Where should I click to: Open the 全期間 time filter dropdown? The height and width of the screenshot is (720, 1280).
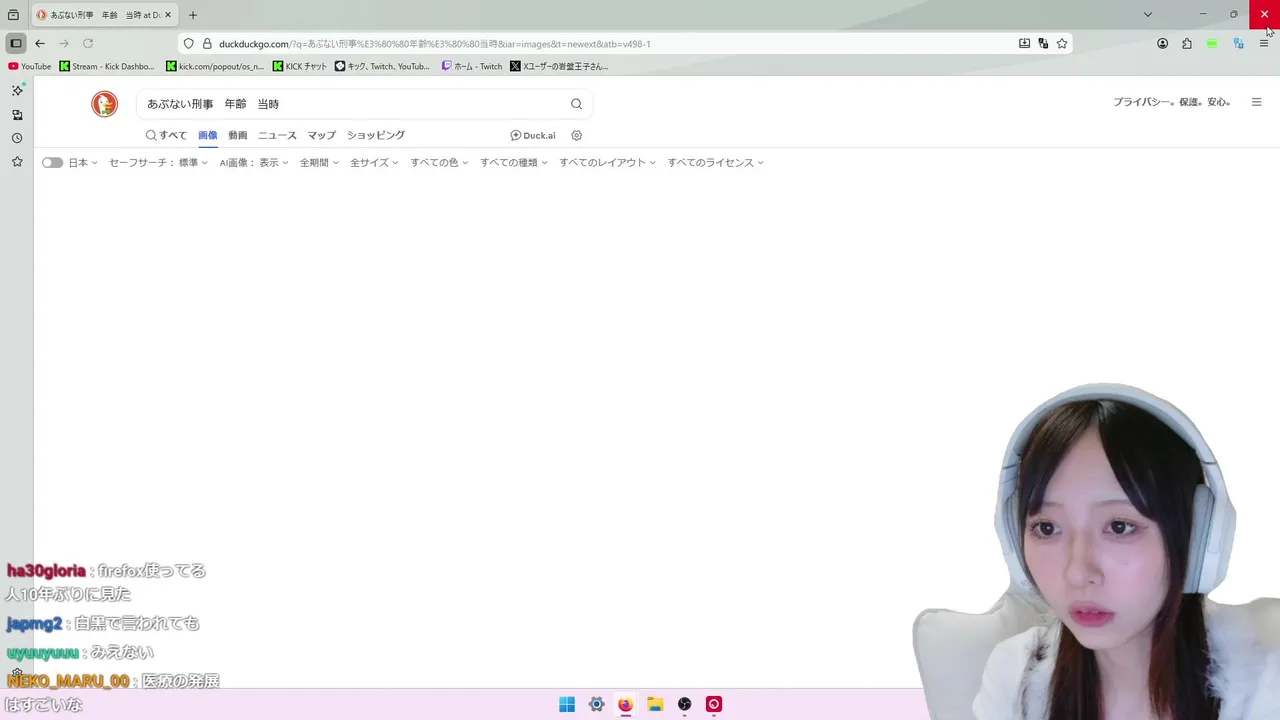pos(319,162)
